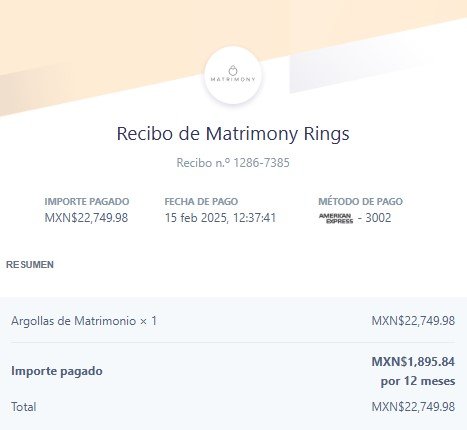Image resolution: width=467 pixels, height=430 pixels.
Task: Select the Argollas de Matrimonio × 1 line item
Action: point(84,321)
